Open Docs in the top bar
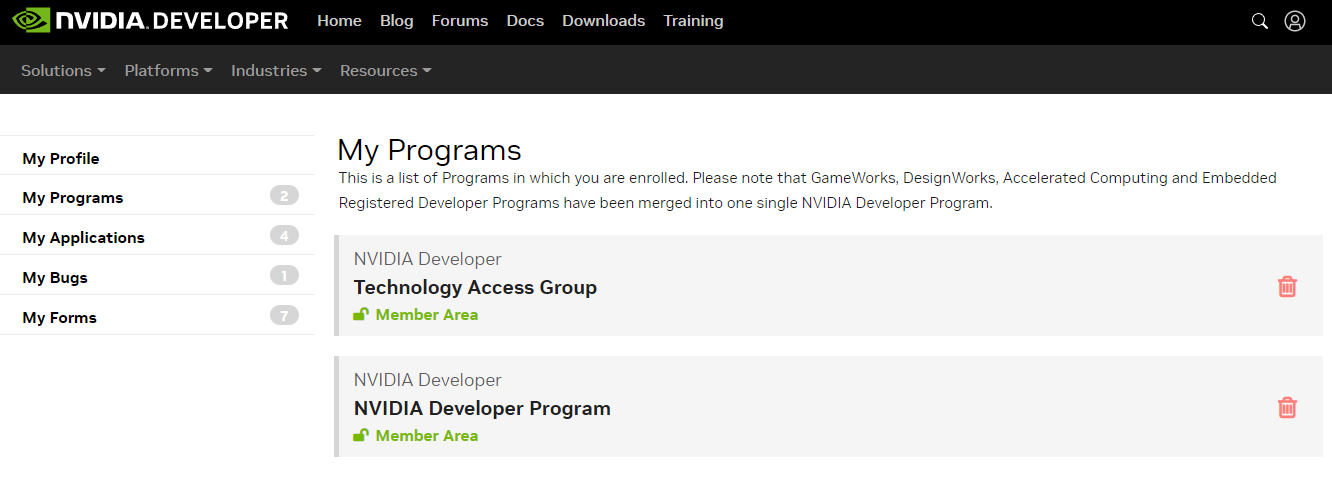The height and width of the screenshot is (477, 1332). click(525, 20)
